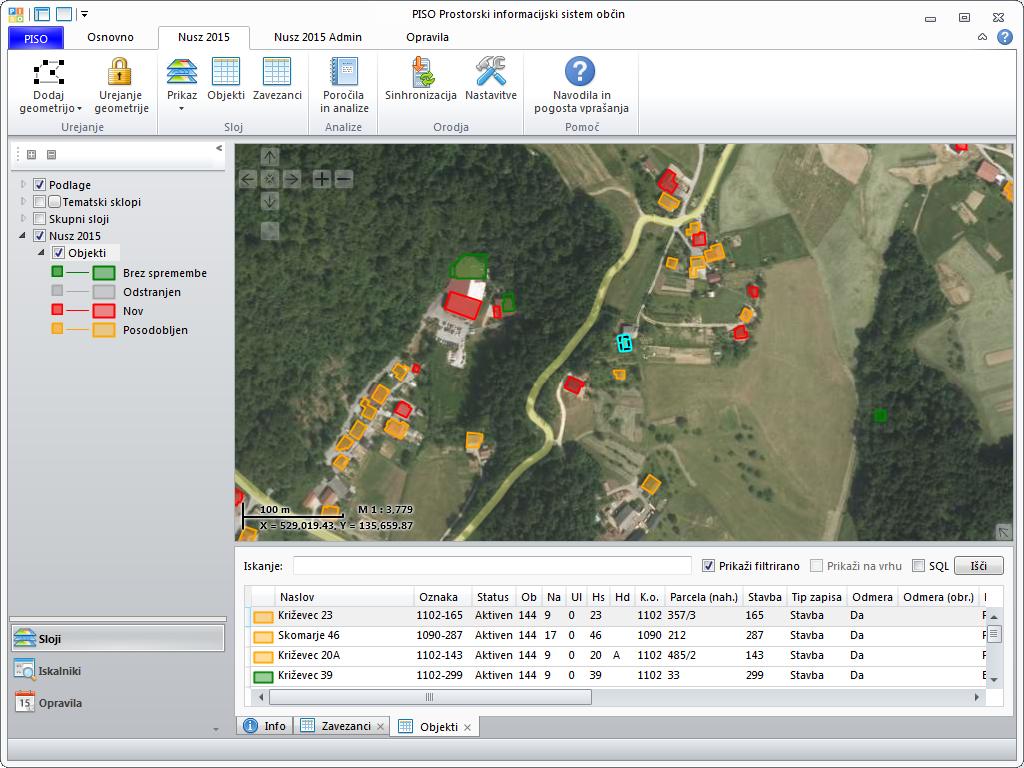This screenshot has height=768, width=1024.
Task: Toggle the Podlage layer checkbox
Action: pos(40,185)
